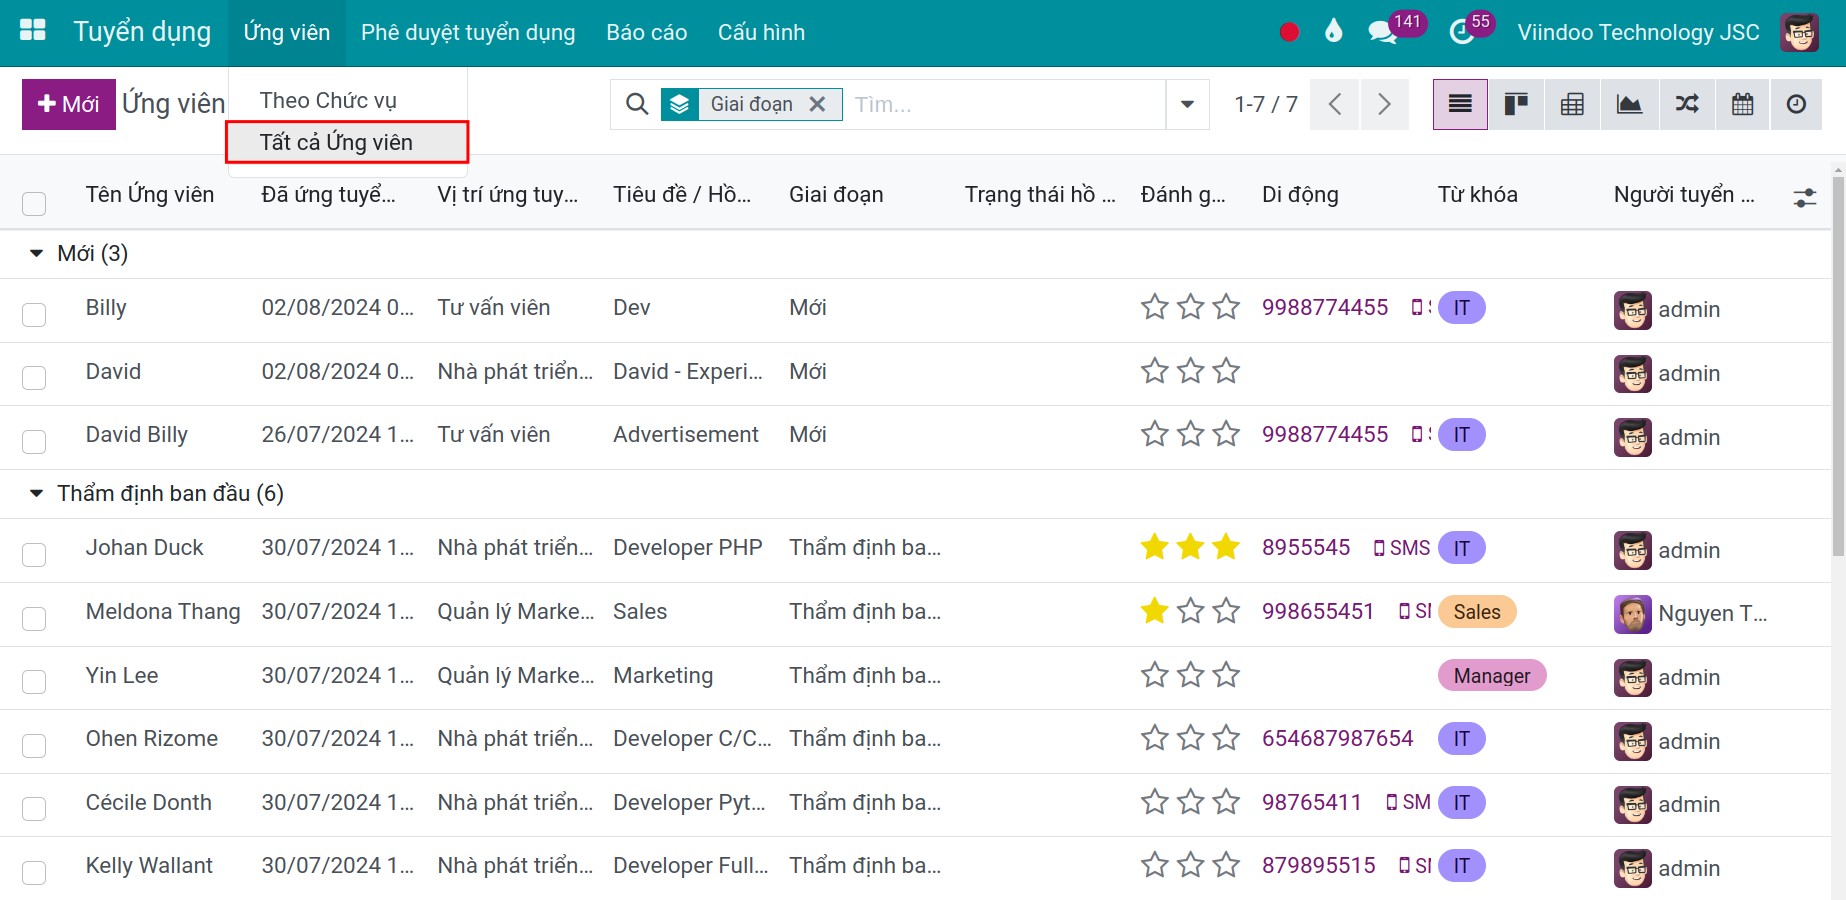Click the Mới create button
This screenshot has width=1846, height=900.
[69, 104]
